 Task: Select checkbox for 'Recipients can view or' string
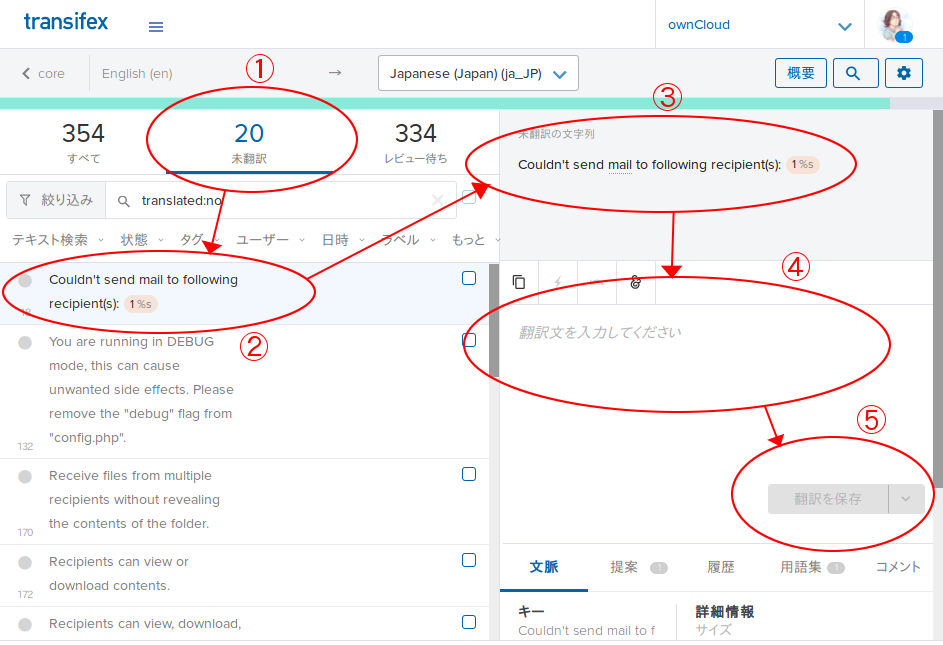pos(469,561)
